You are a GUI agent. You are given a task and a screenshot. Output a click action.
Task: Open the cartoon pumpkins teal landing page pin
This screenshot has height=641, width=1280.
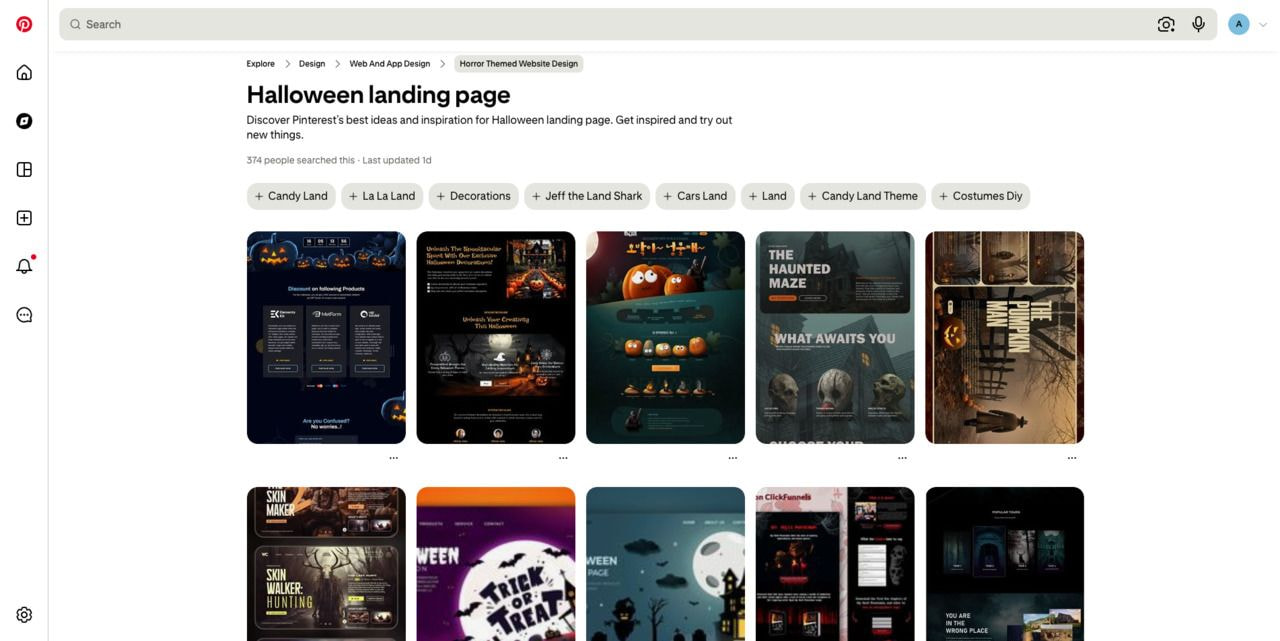666,338
